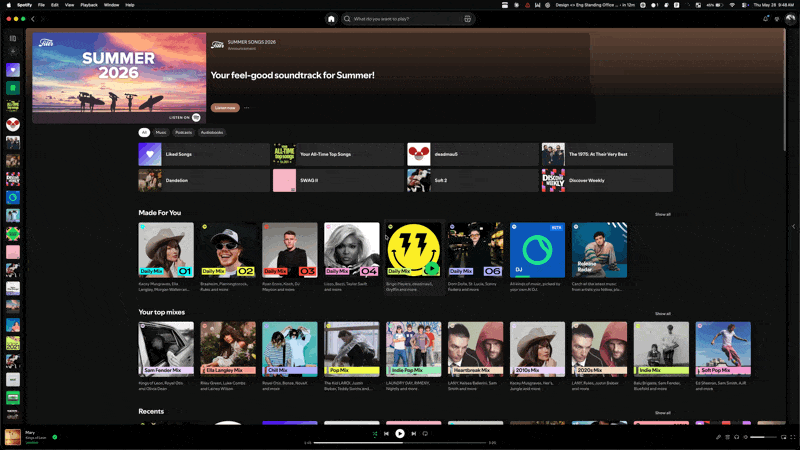800x450 pixels.
Task: Open Spotify logo on Summer banner
Action: (x=196, y=117)
